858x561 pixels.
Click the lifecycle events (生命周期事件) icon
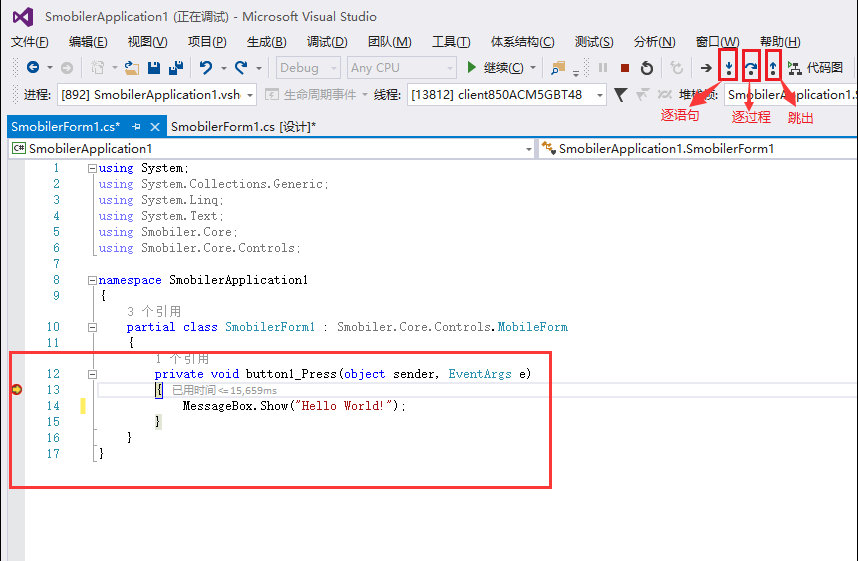271,95
